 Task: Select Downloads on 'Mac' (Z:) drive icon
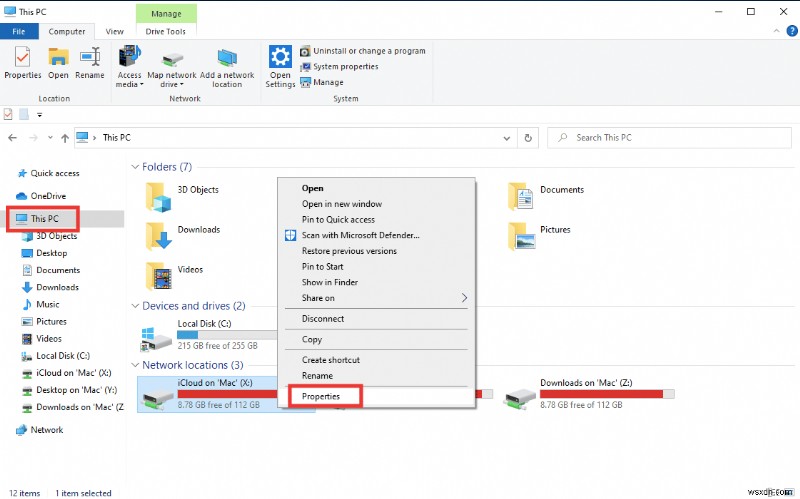coord(520,399)
